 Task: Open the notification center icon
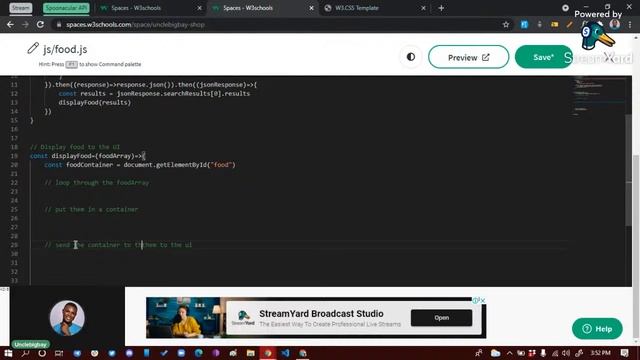pos(624,353)
